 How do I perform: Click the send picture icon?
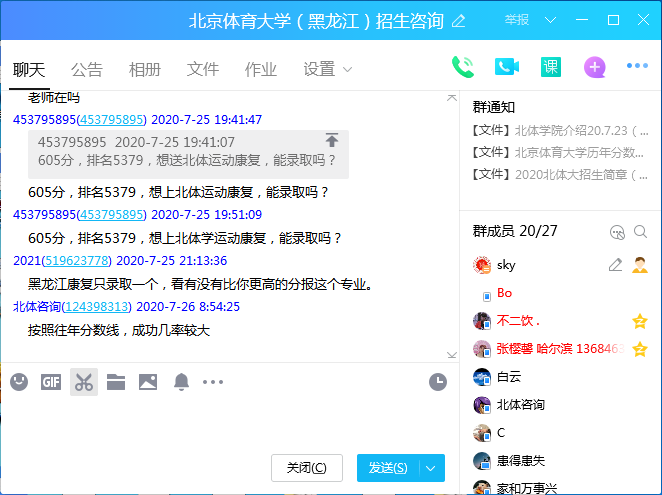pos(148,382)
